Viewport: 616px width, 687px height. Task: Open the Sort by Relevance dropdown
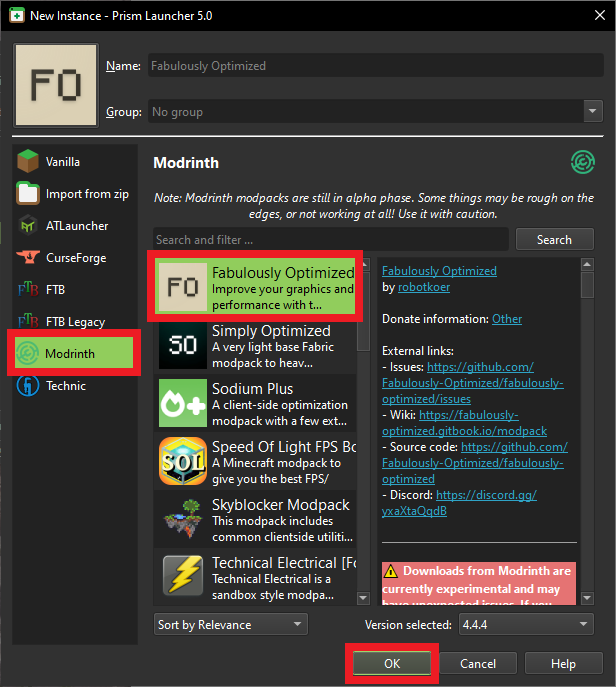pos(230,624)
